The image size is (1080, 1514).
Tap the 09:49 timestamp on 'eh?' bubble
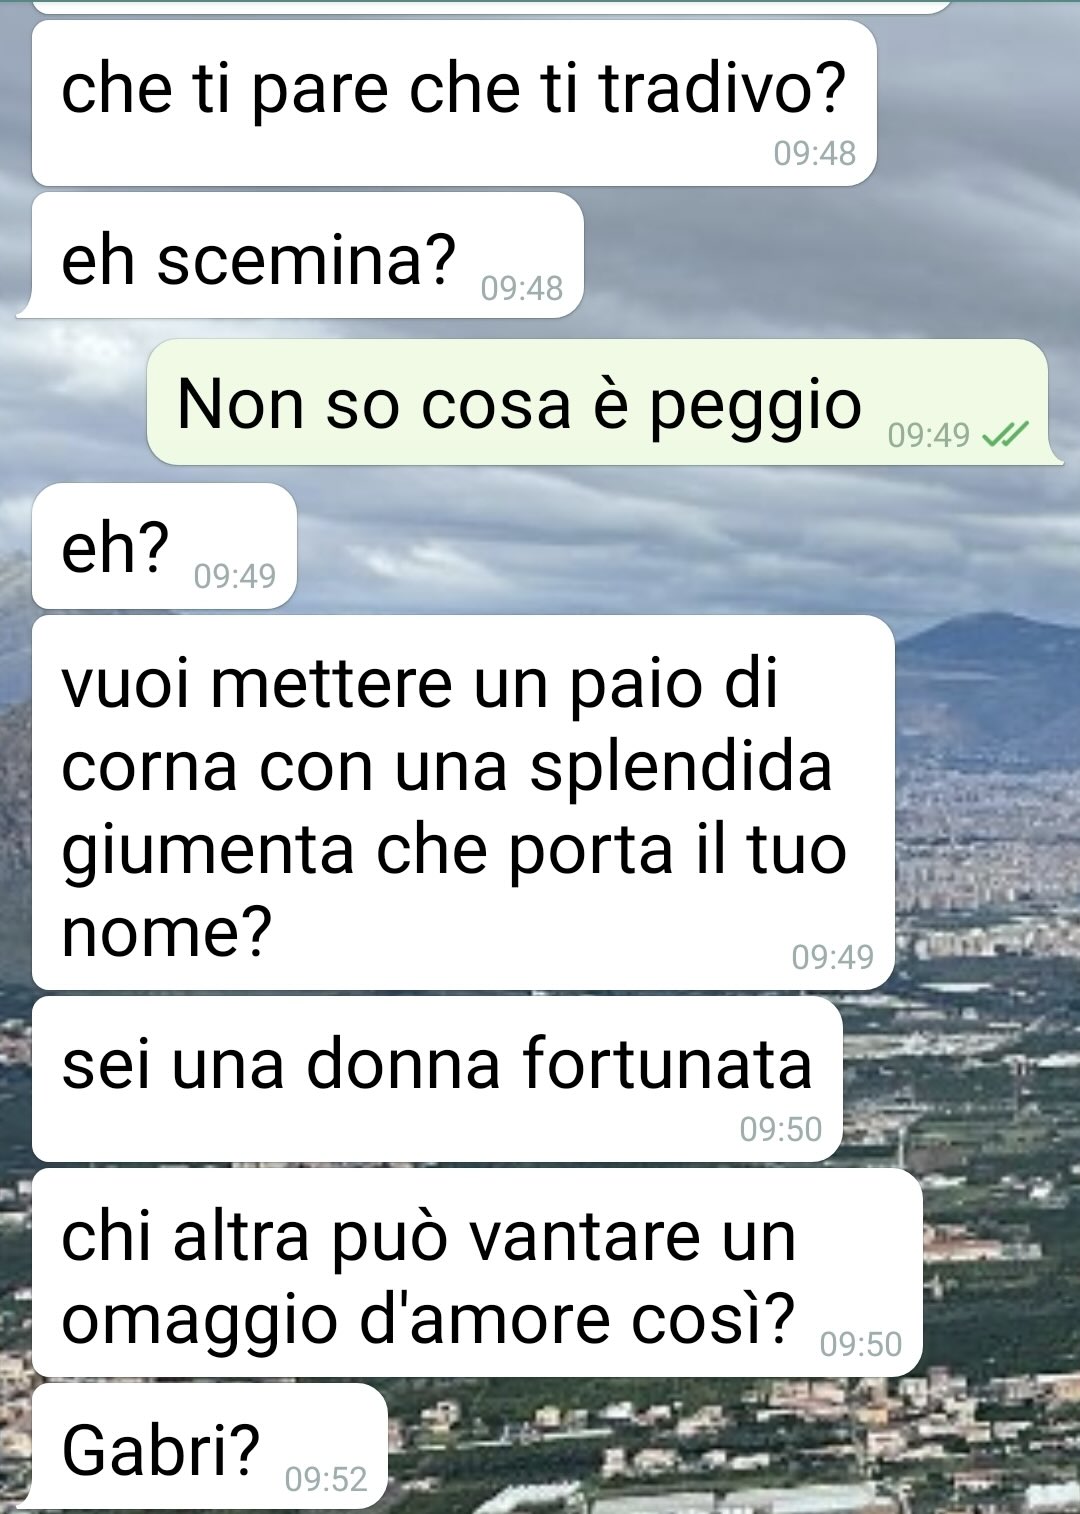pyautogui.click(x=235, y=576)
